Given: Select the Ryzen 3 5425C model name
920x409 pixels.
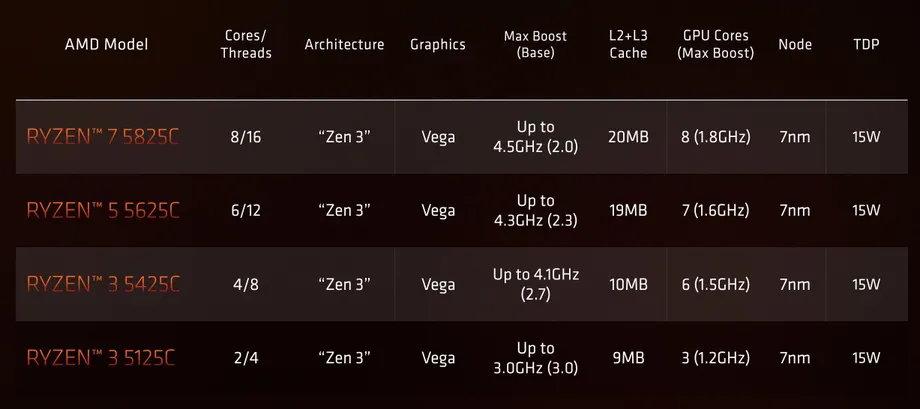Looking at the screenshot, I should pyautogui.click(x=103, y=285).
